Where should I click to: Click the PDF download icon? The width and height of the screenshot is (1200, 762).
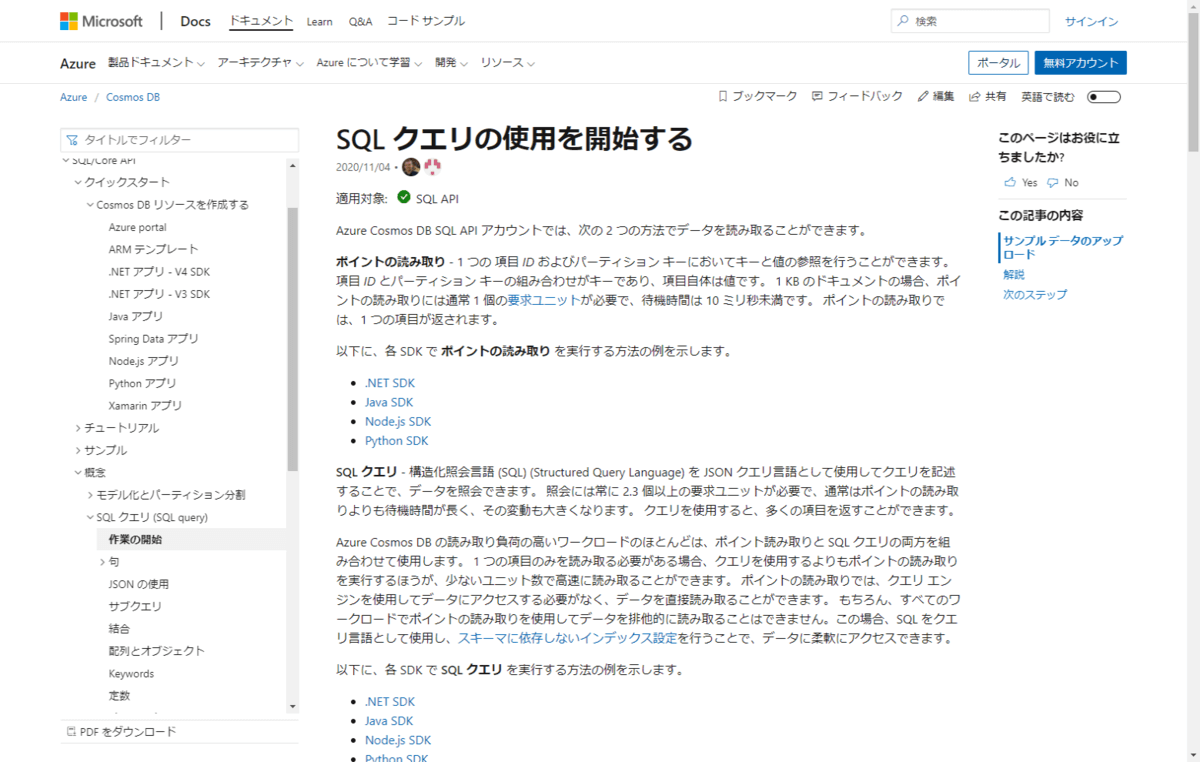[x=70, y=731]
